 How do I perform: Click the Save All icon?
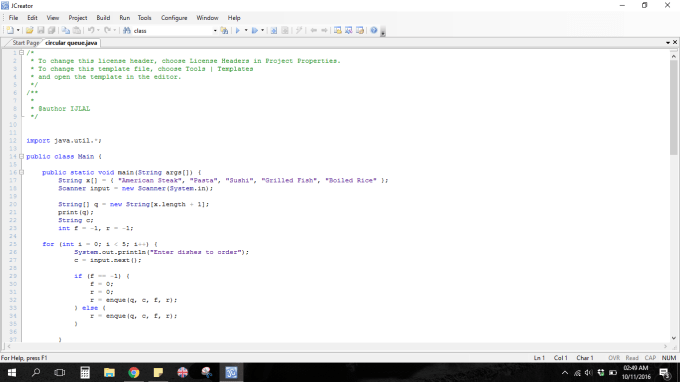point(52,30)
